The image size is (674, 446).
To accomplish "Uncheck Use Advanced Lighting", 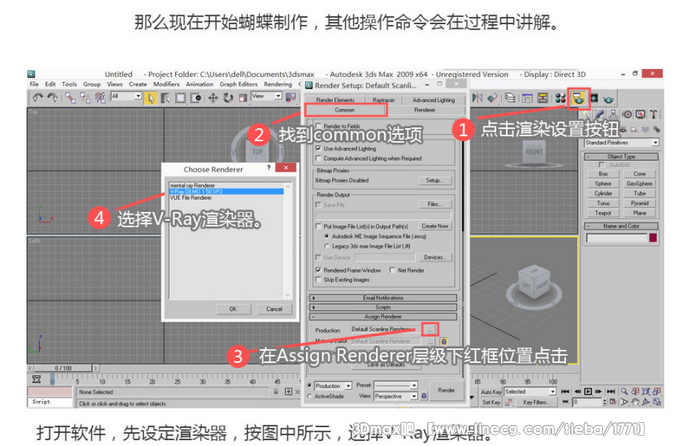I will [318, 148].
